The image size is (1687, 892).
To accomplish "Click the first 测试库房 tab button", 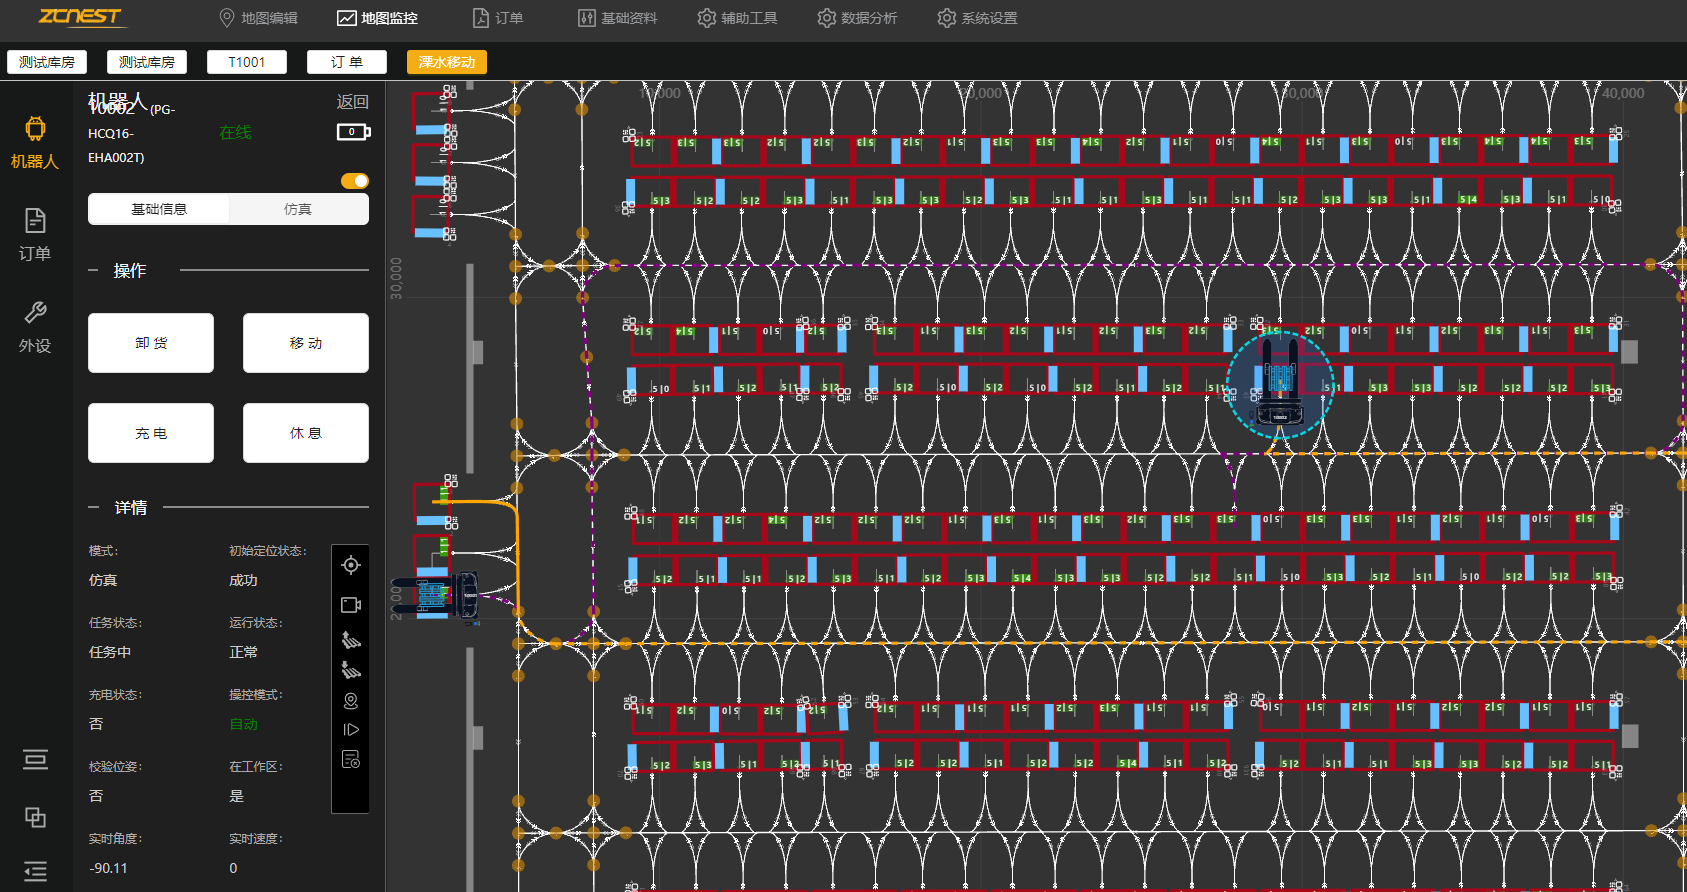I will pos(47,62).
